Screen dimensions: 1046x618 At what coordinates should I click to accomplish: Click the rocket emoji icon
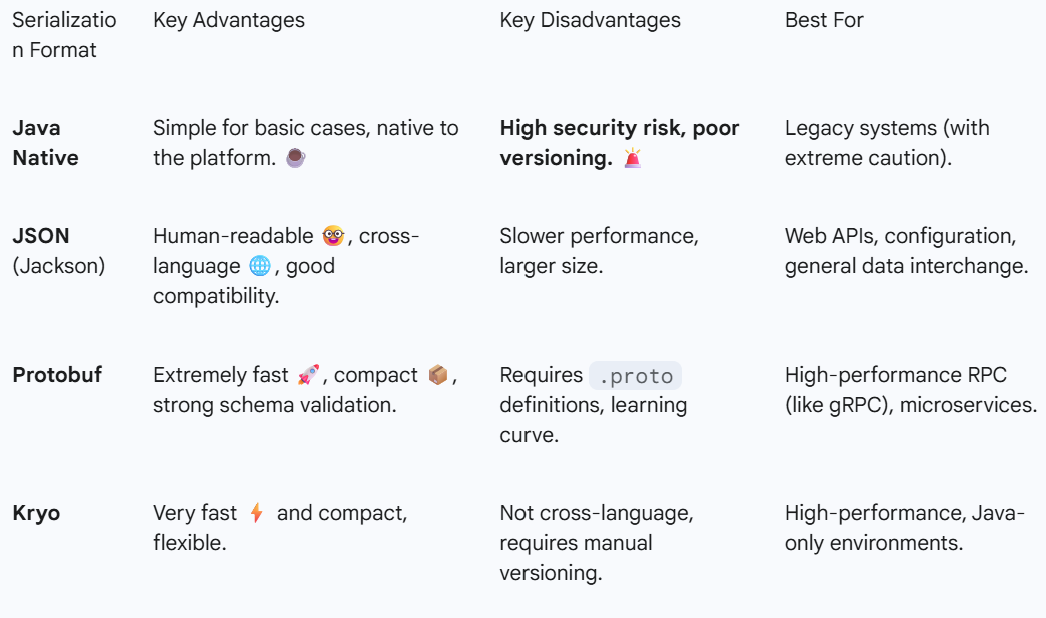tap(308, 375)
